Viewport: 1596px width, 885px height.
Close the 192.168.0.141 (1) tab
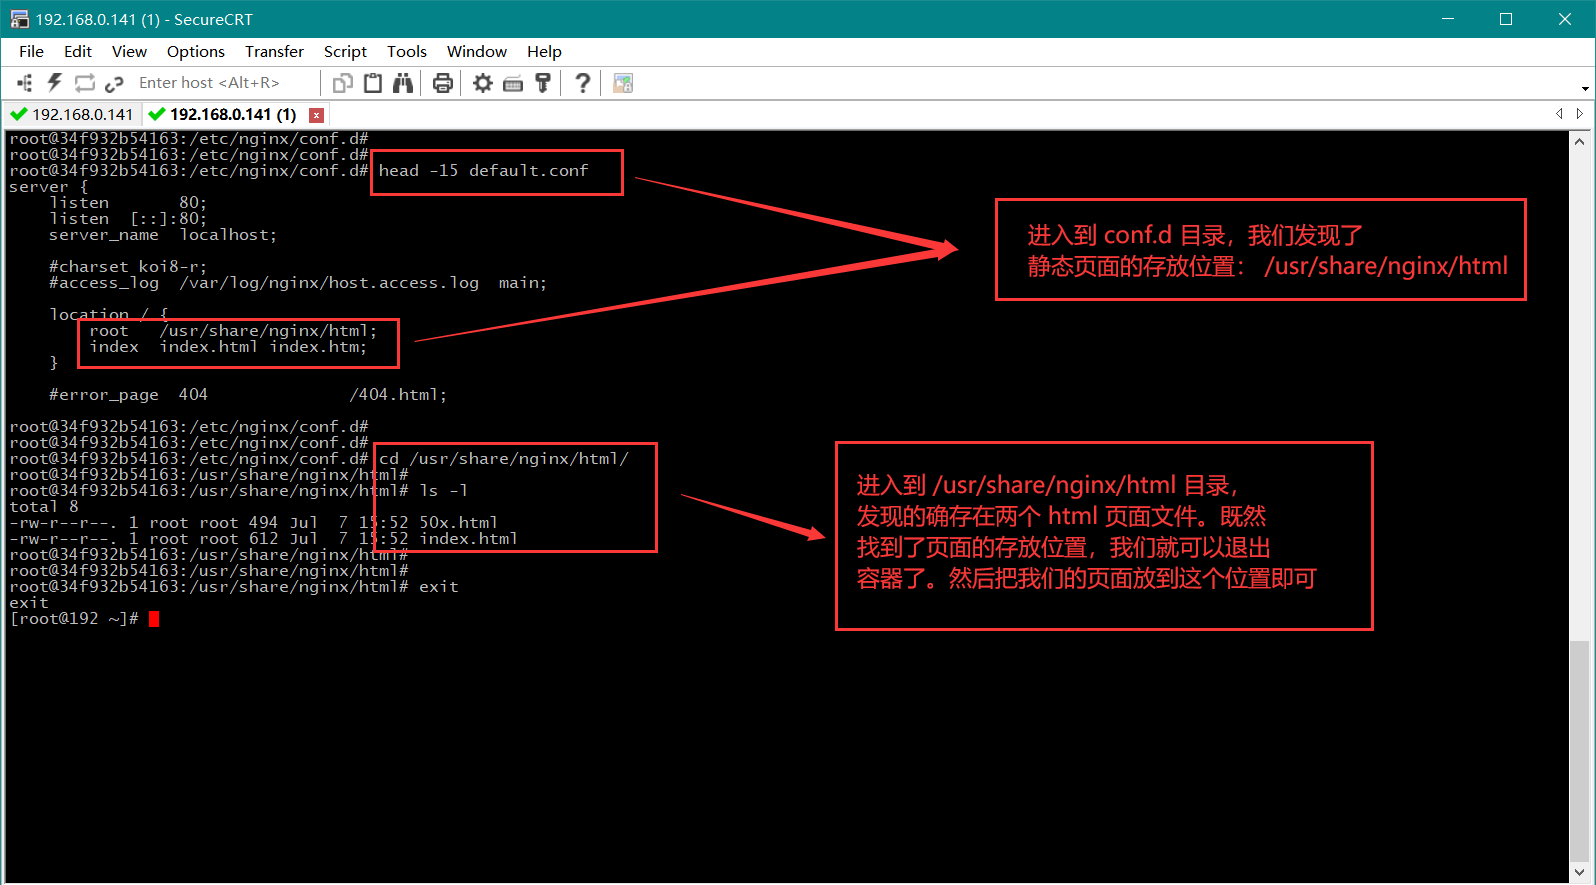click(x=316, y=115)
